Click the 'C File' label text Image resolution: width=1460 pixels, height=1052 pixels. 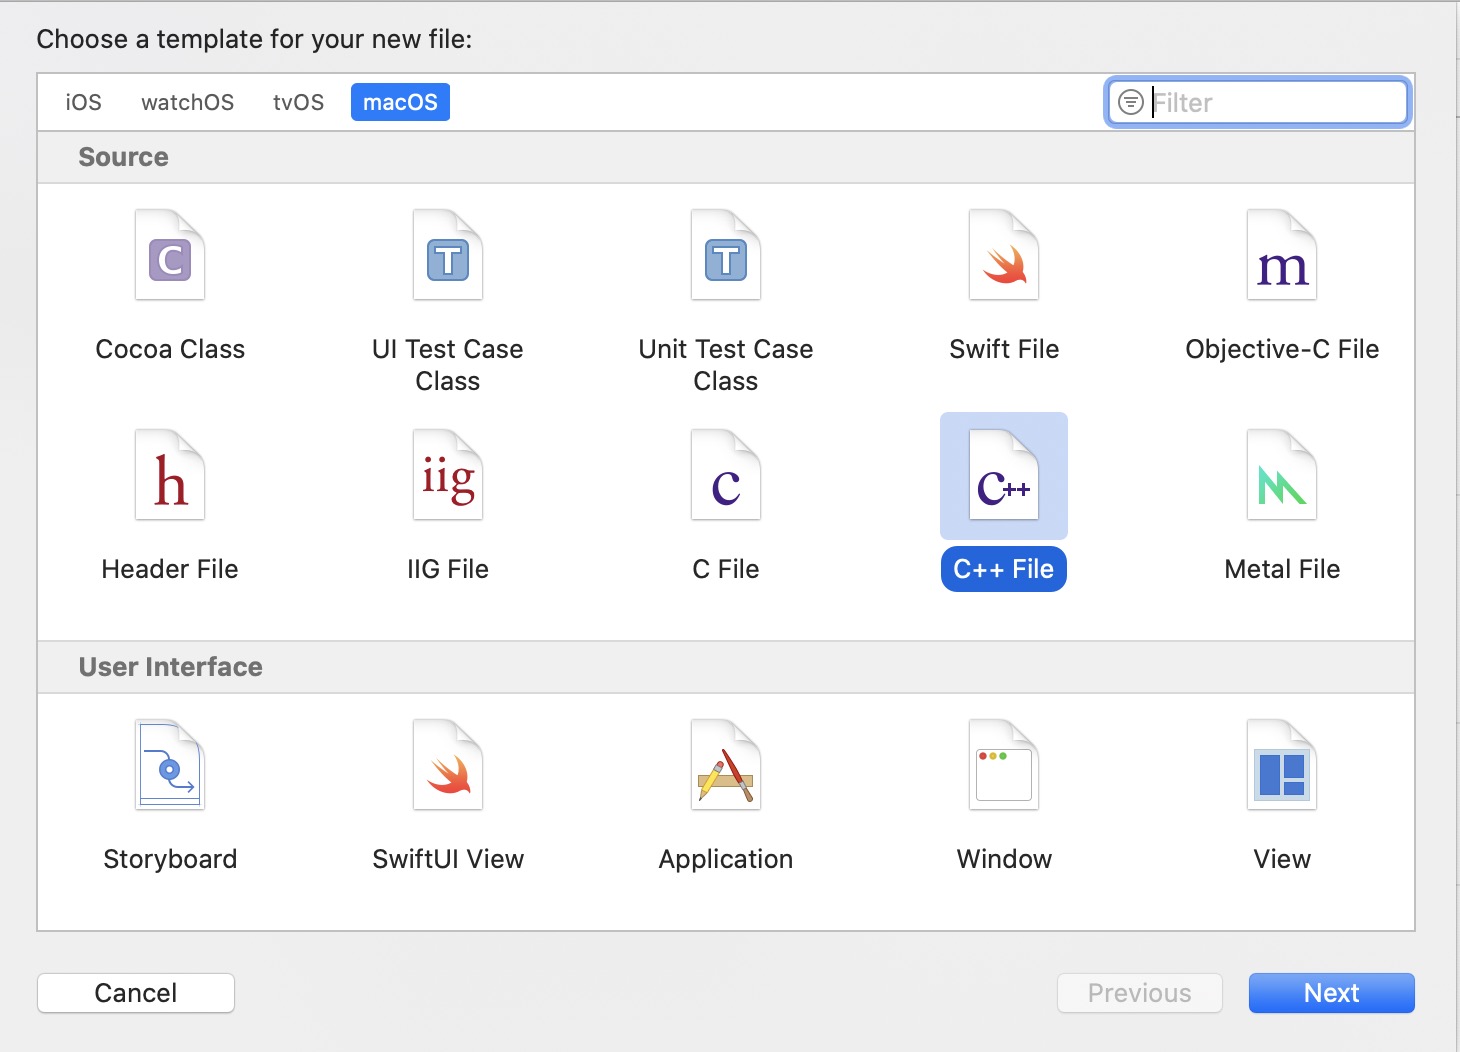click(x=726, y=569)
